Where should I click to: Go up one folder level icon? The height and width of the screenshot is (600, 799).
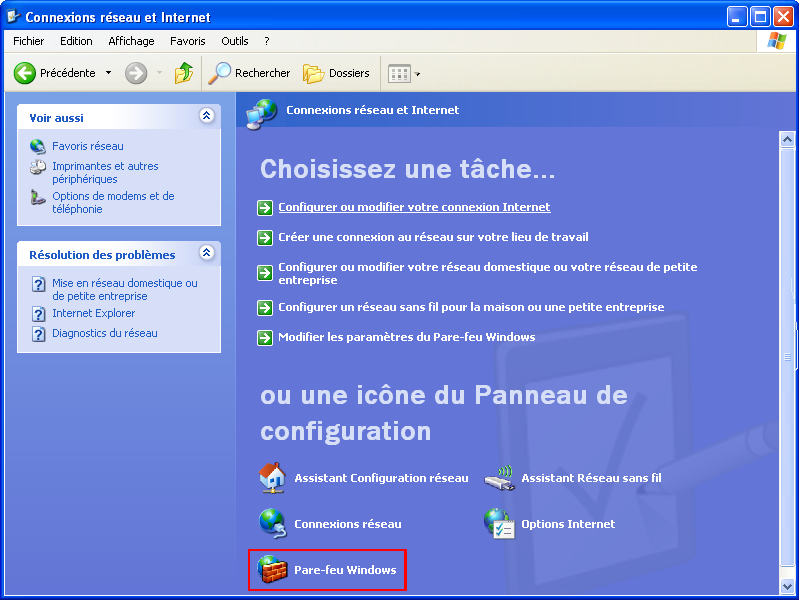pyautogui.click(x=183, y=73)
